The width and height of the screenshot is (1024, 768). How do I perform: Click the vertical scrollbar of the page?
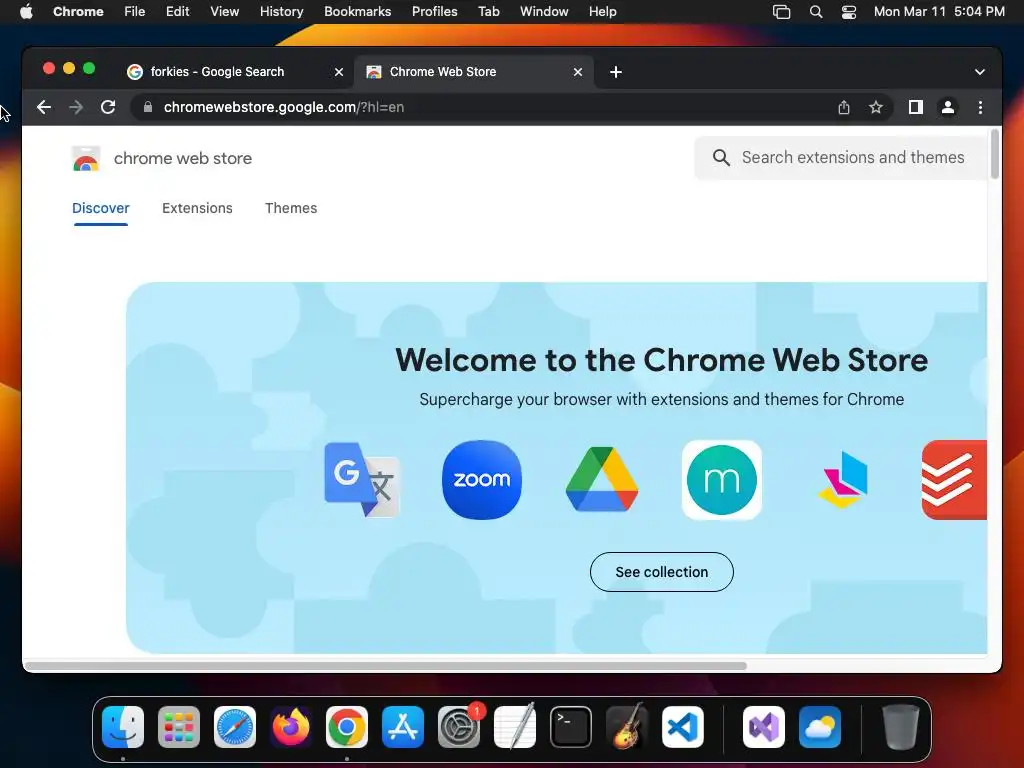[x=995, y=153]
